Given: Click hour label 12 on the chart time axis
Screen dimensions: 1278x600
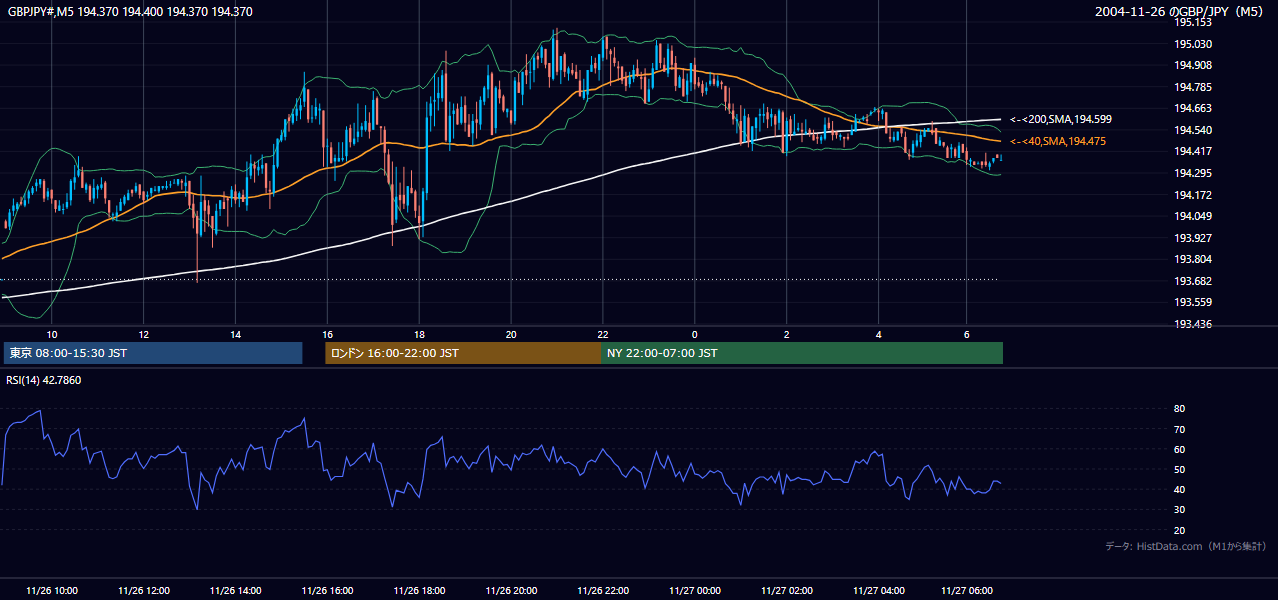Looking at the screenshot, I should 144,334.
